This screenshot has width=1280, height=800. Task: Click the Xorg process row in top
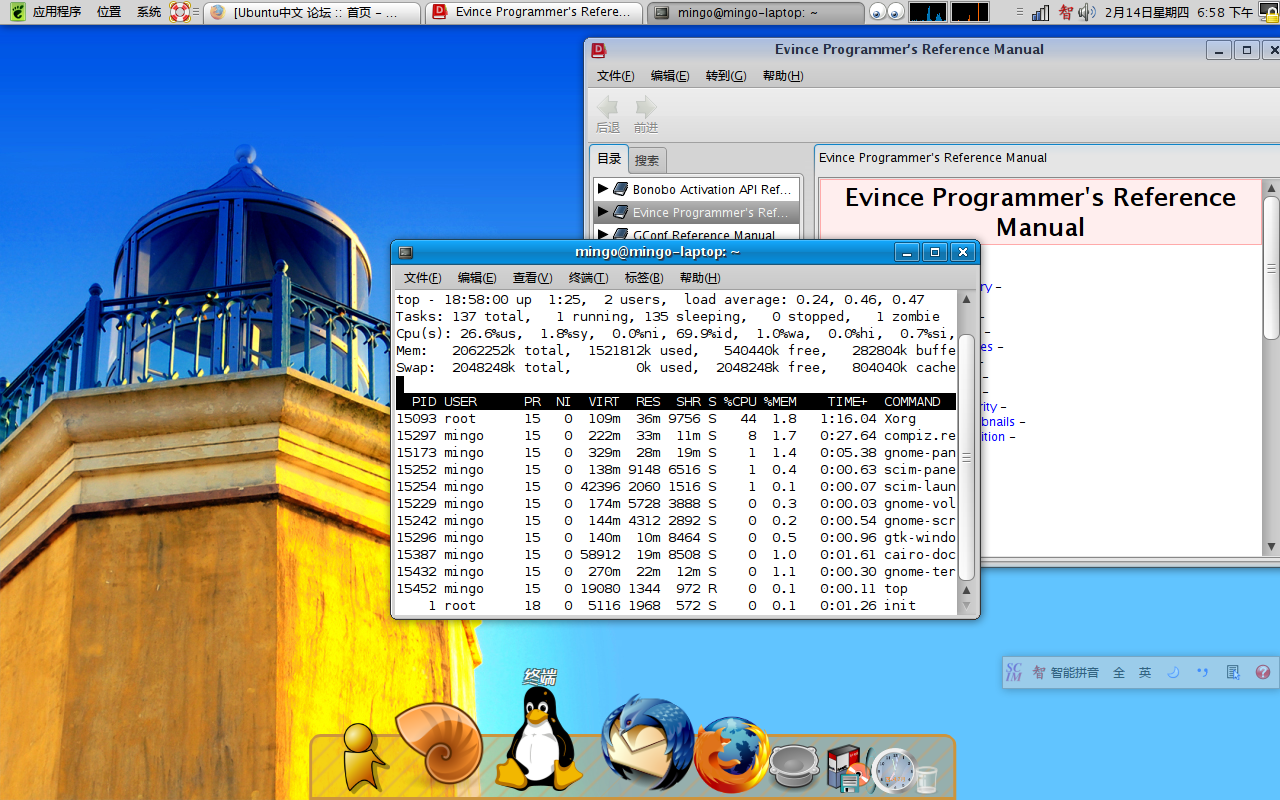pos(676,419)
